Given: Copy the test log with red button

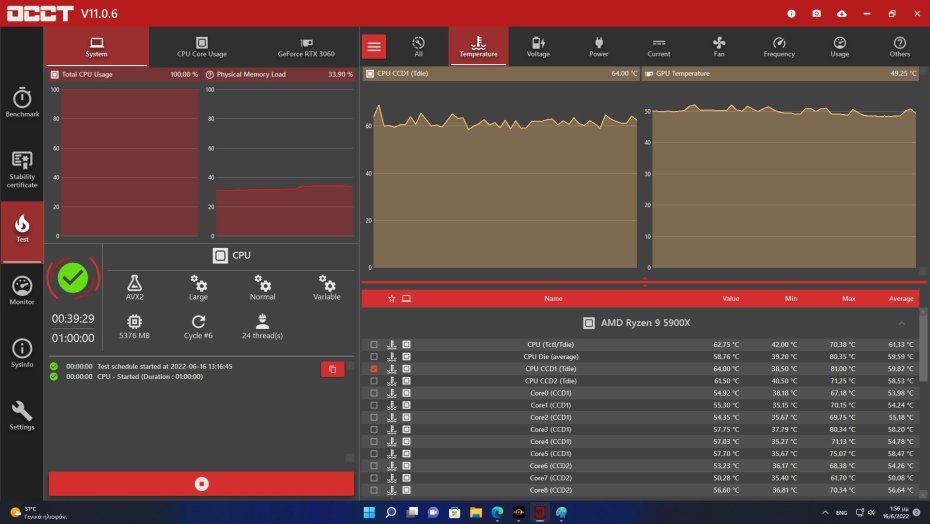Looking at the screenshot, I should coord(332,369).
